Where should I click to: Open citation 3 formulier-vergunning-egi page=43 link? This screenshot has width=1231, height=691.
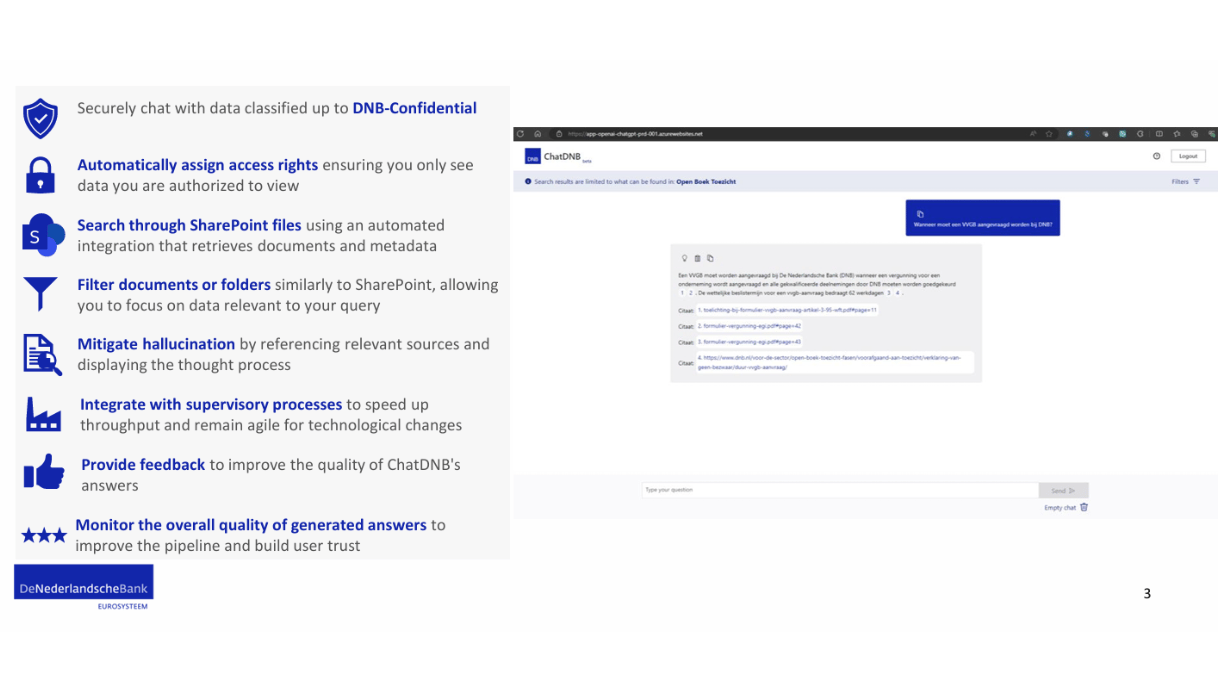[749, 342]
